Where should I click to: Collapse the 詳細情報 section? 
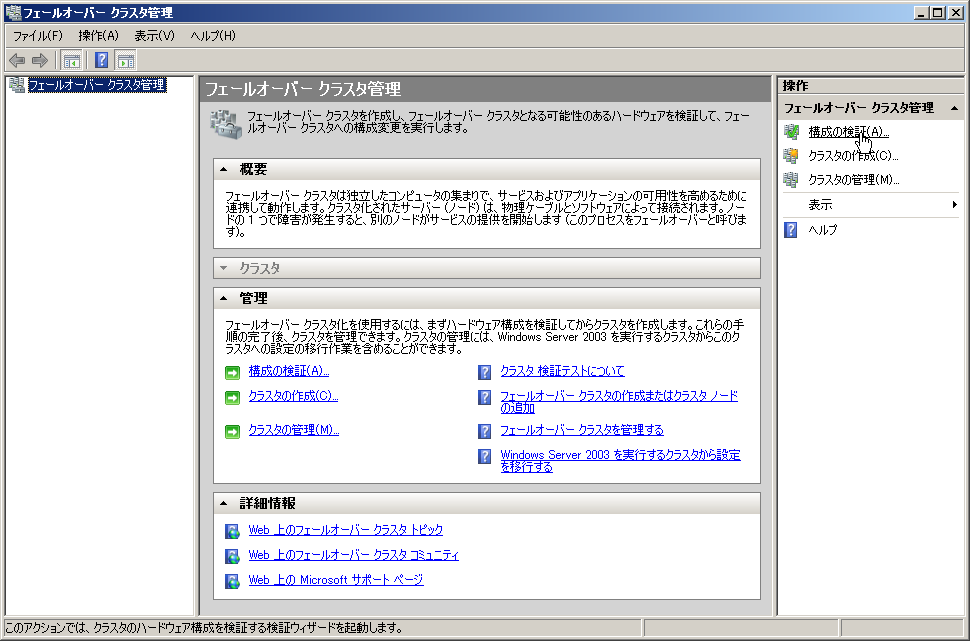[224, 503]
